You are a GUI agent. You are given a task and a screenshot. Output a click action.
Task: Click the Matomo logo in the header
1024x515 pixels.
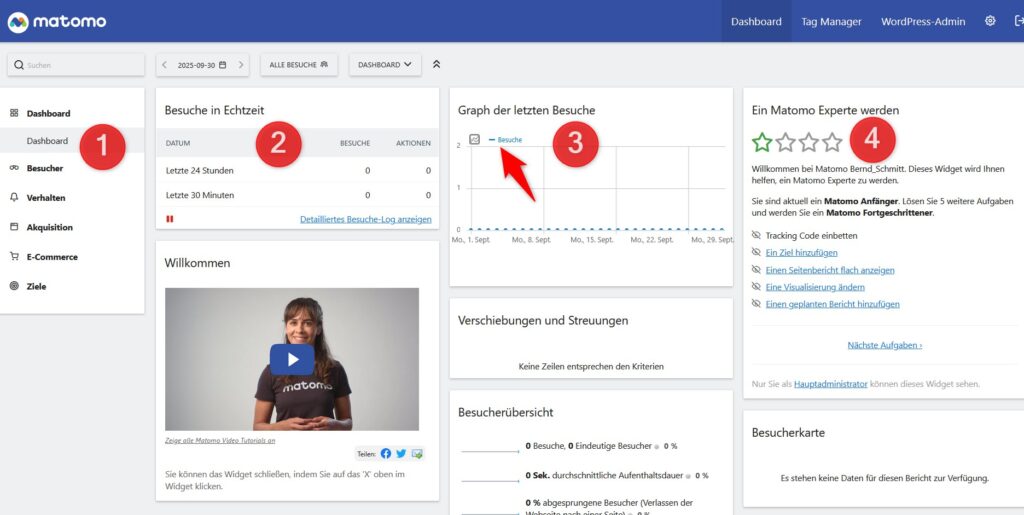click(x=56, y=21)
